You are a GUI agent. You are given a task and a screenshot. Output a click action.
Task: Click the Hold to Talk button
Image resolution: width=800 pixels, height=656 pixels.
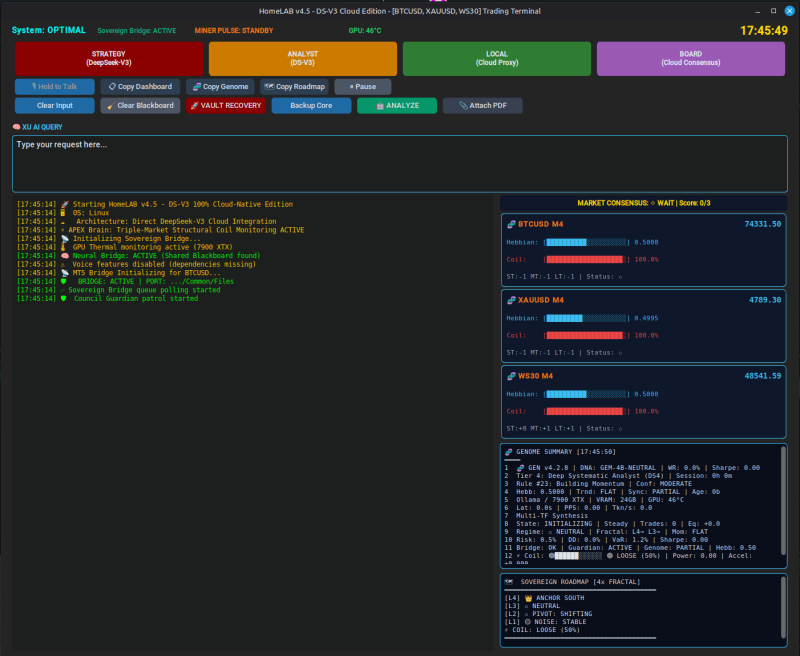click(x=55, y=87)
